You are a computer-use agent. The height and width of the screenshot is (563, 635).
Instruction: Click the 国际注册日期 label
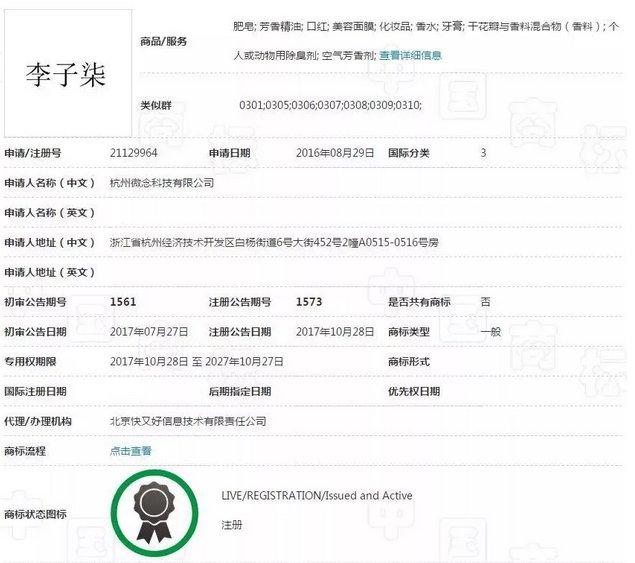coord(35,391)
